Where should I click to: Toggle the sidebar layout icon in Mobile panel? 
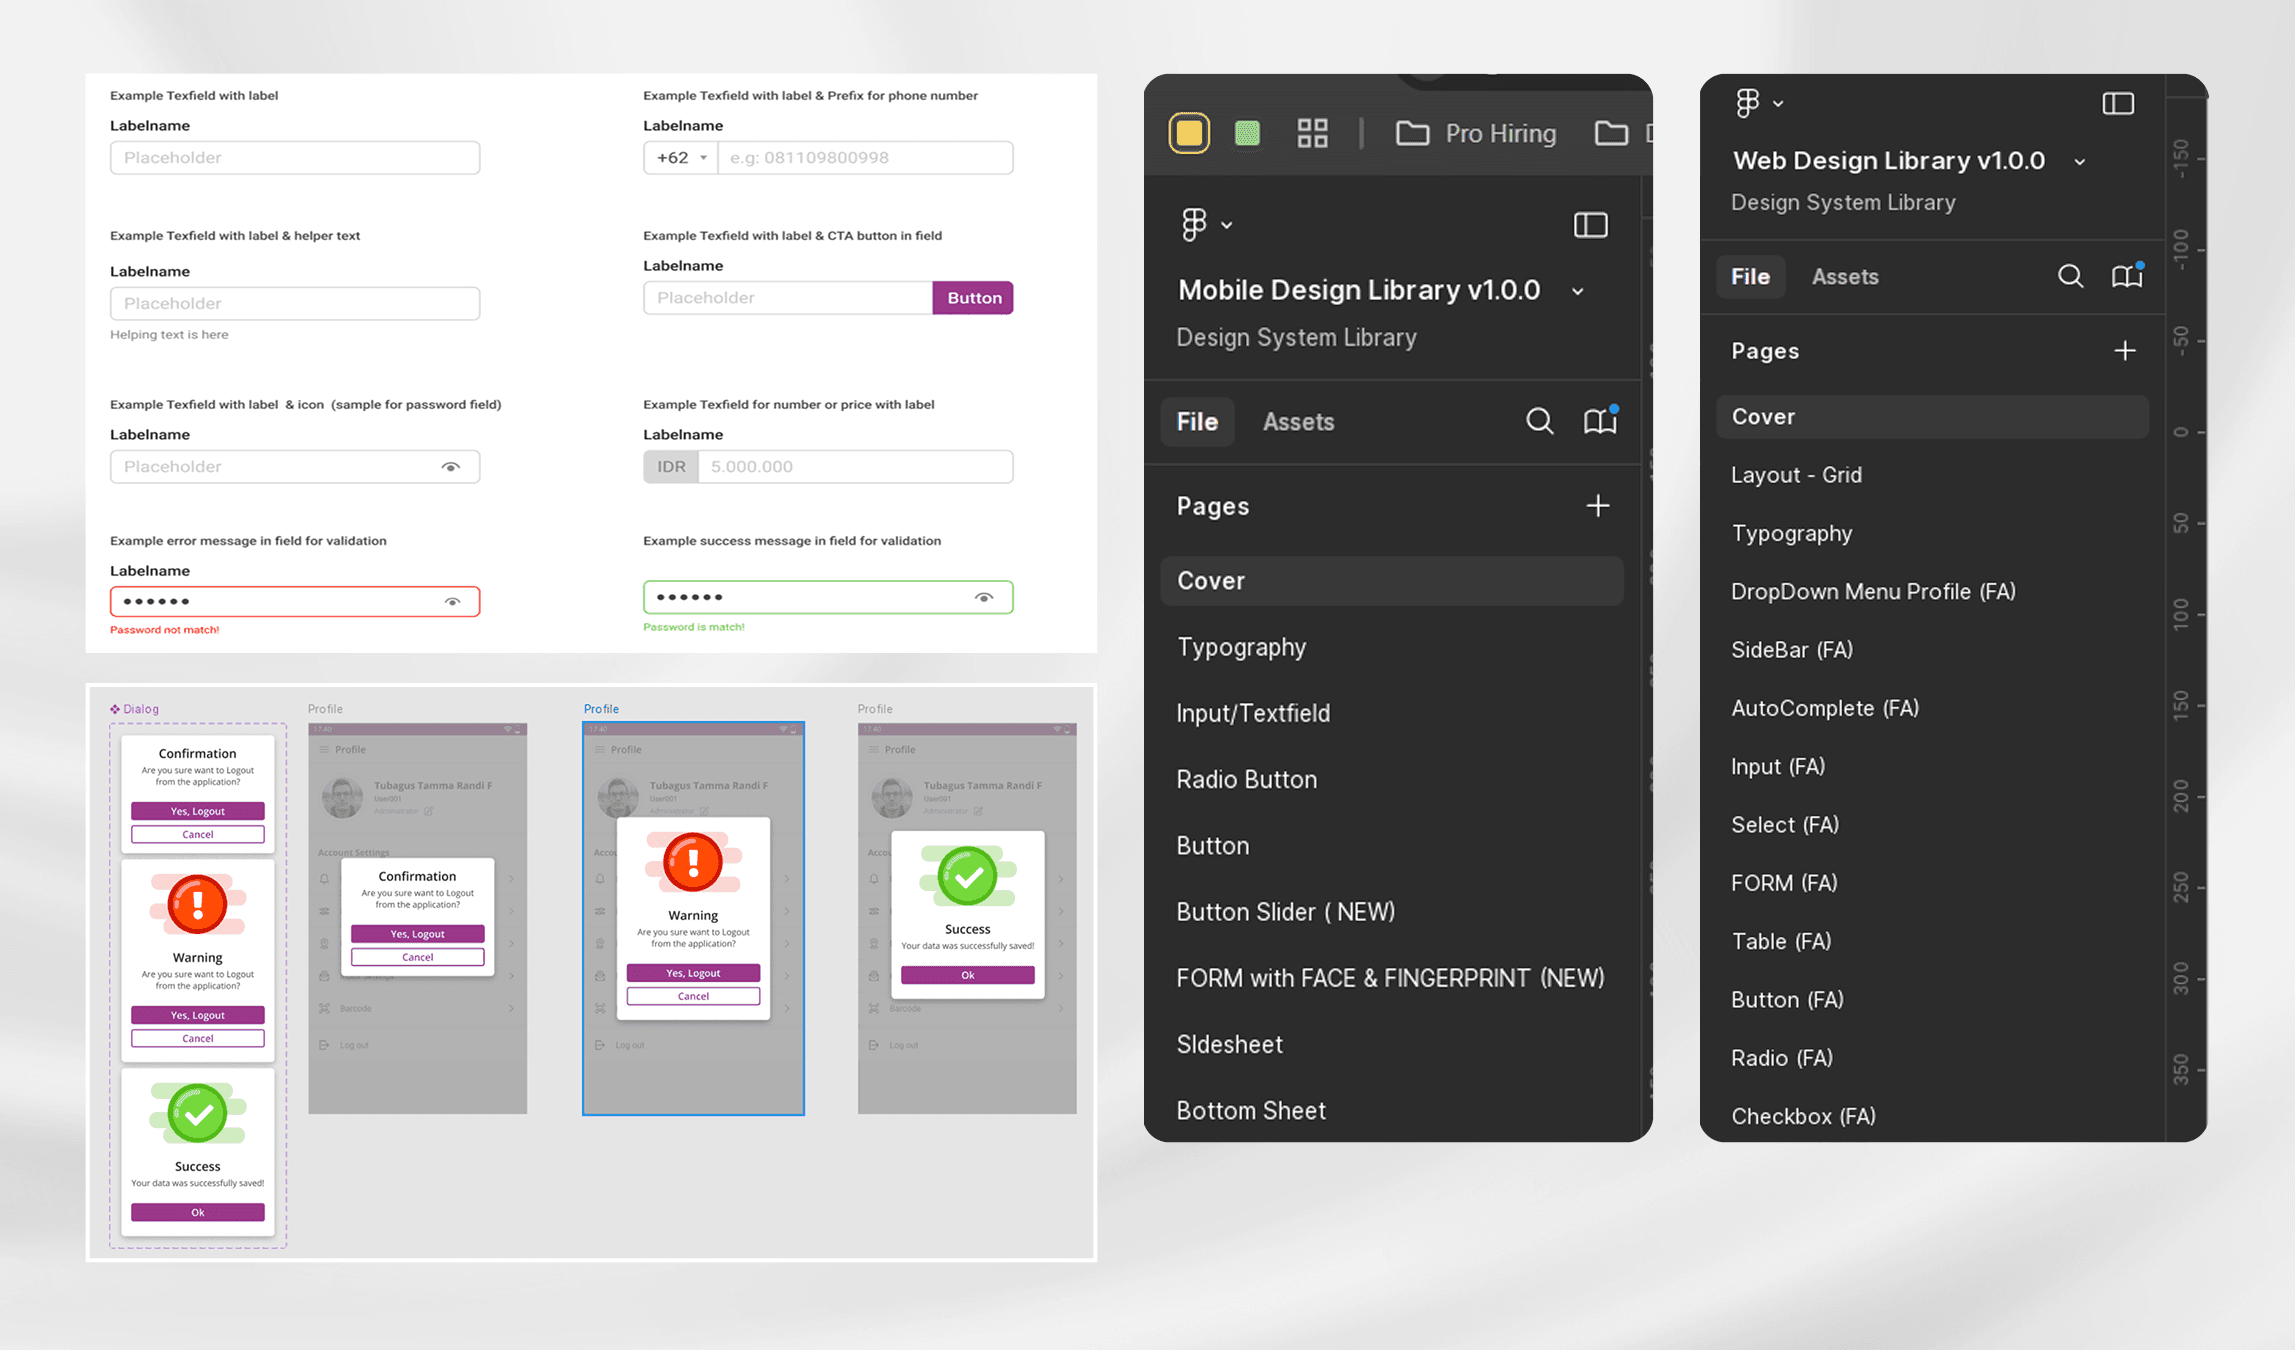click(x=1590, y=225)
